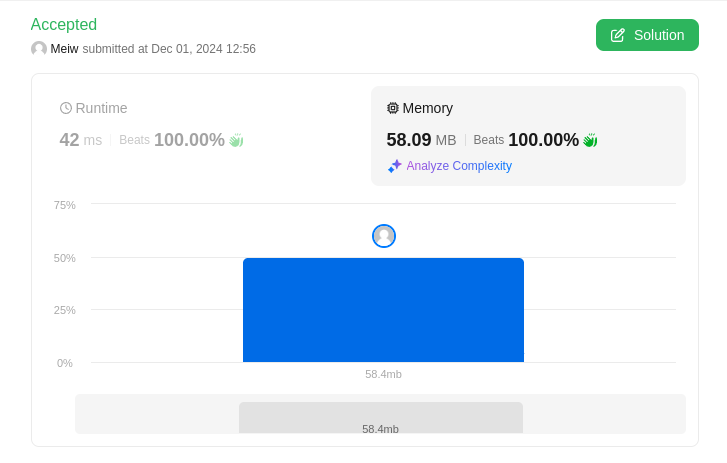This screenshot has width=727, height=463.
Task: Click the memory Beats 100.00% text
Action: coord(526,140)
